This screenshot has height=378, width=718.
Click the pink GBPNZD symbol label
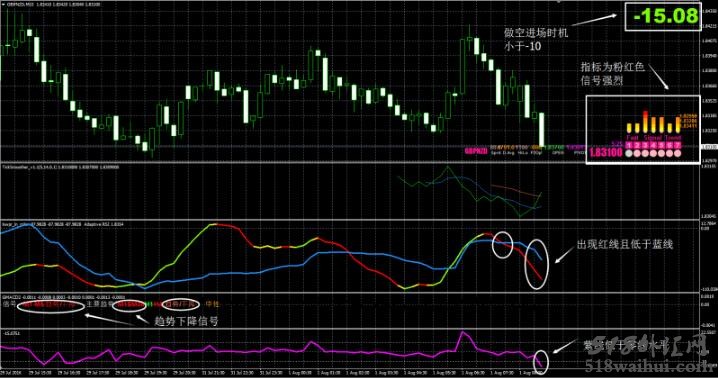476,151
